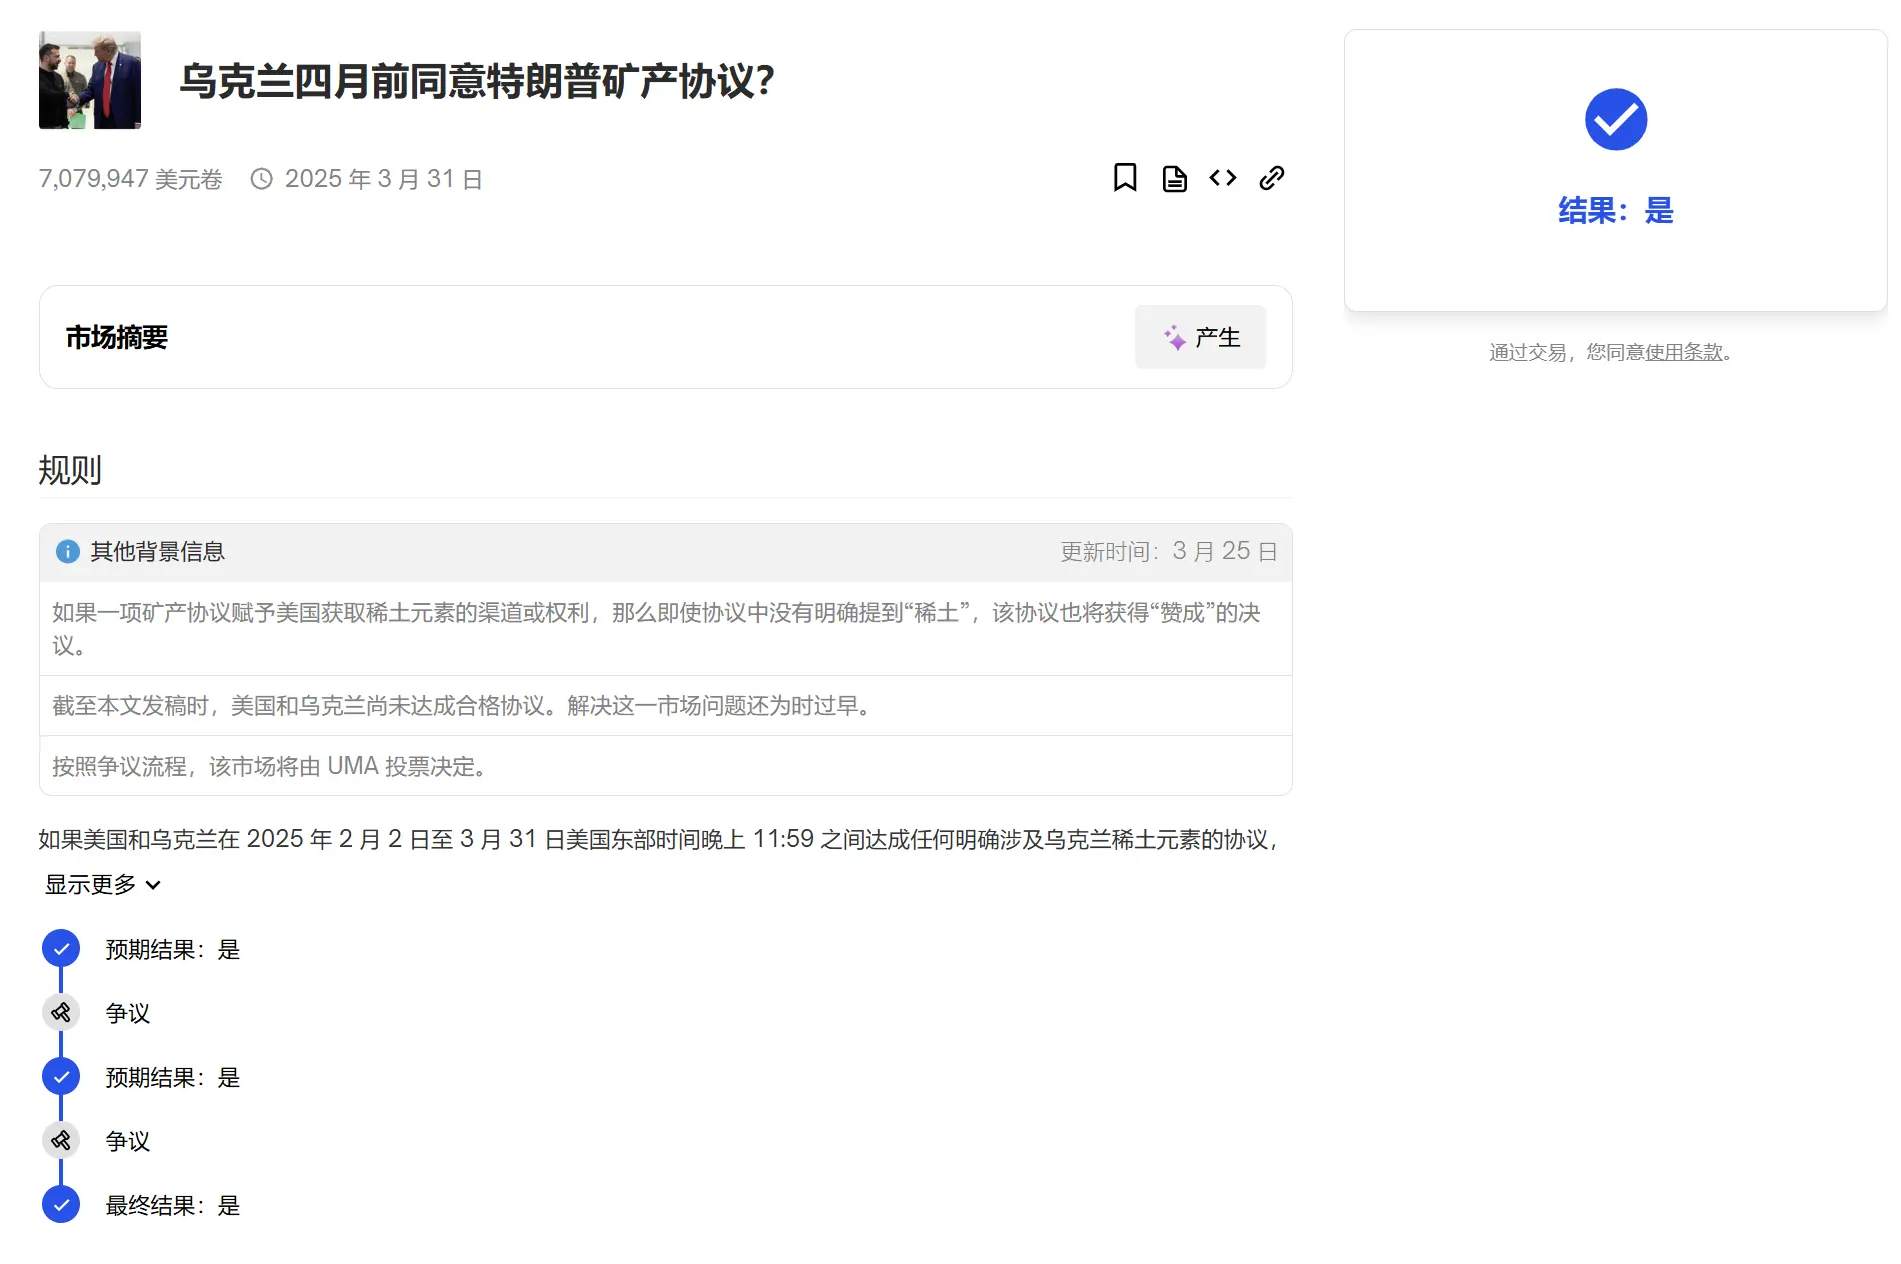Click the document summary icon

pos(1173,177)
